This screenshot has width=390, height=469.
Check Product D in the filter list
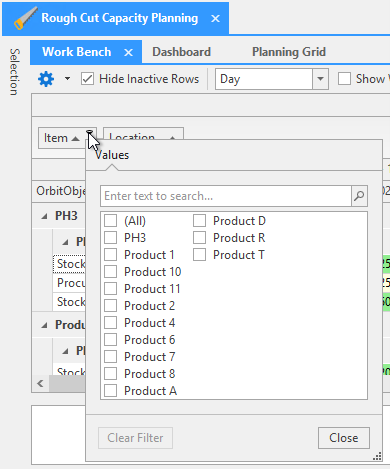[x=199, y=221]
